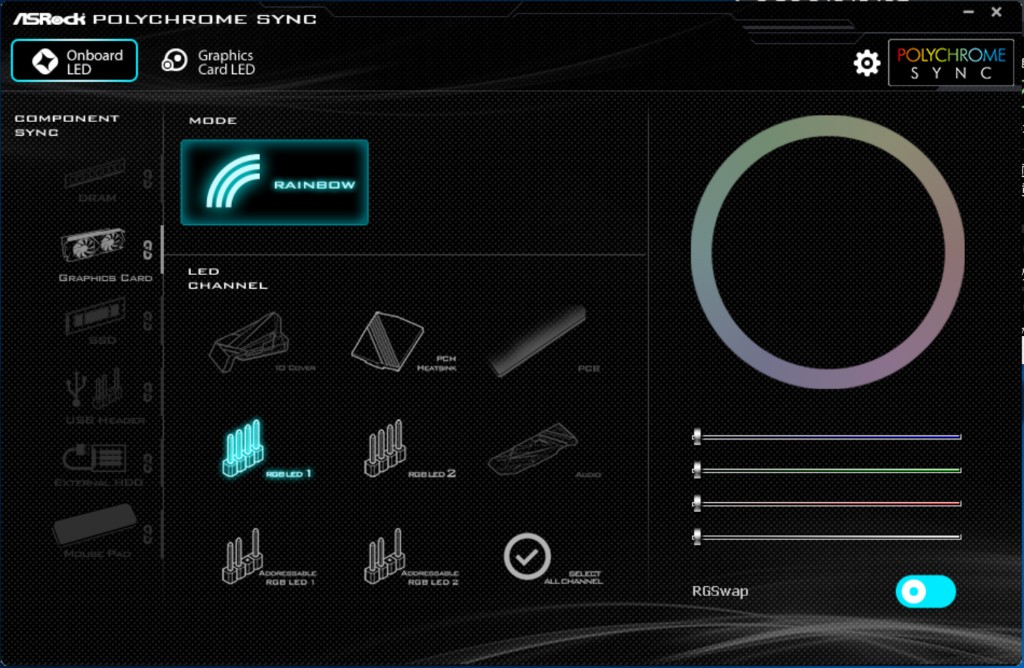This screenshot has height=668, width=1024.
Task: Toggle the External HDD sync link
Action: coord(148,463)
